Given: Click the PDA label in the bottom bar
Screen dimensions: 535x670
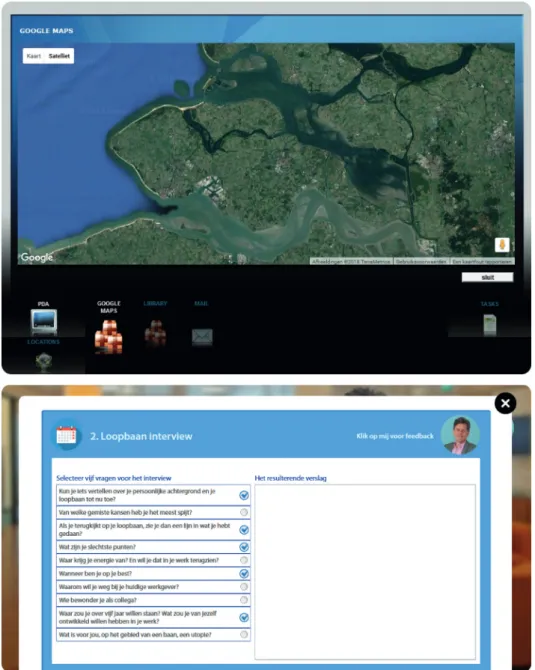Looking at the screenshot, I should pyautogui.click(x=44, y=304).
